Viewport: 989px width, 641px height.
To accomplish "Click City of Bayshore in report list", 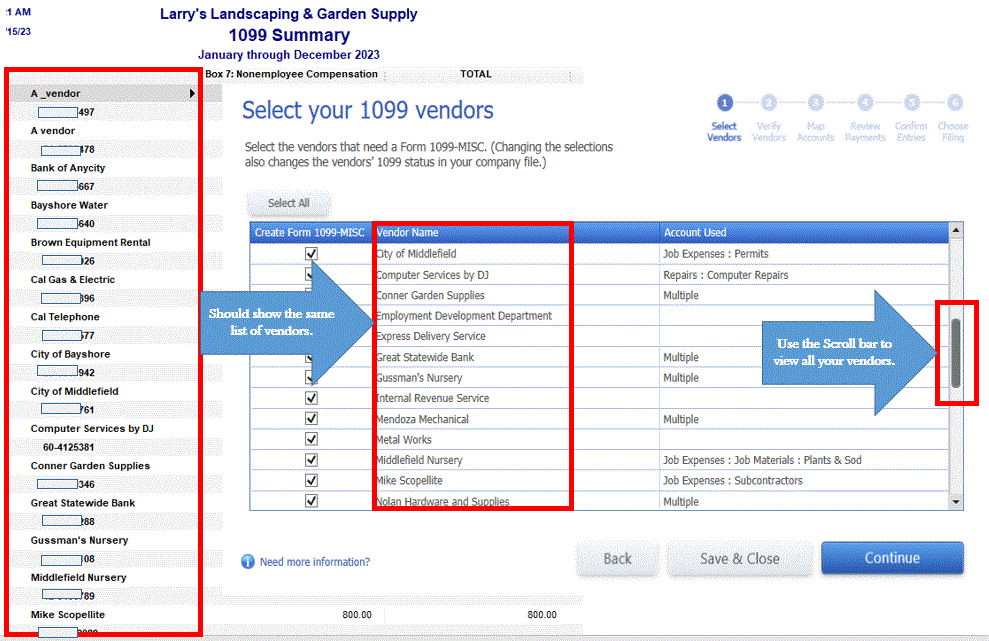I will [70, 354].
